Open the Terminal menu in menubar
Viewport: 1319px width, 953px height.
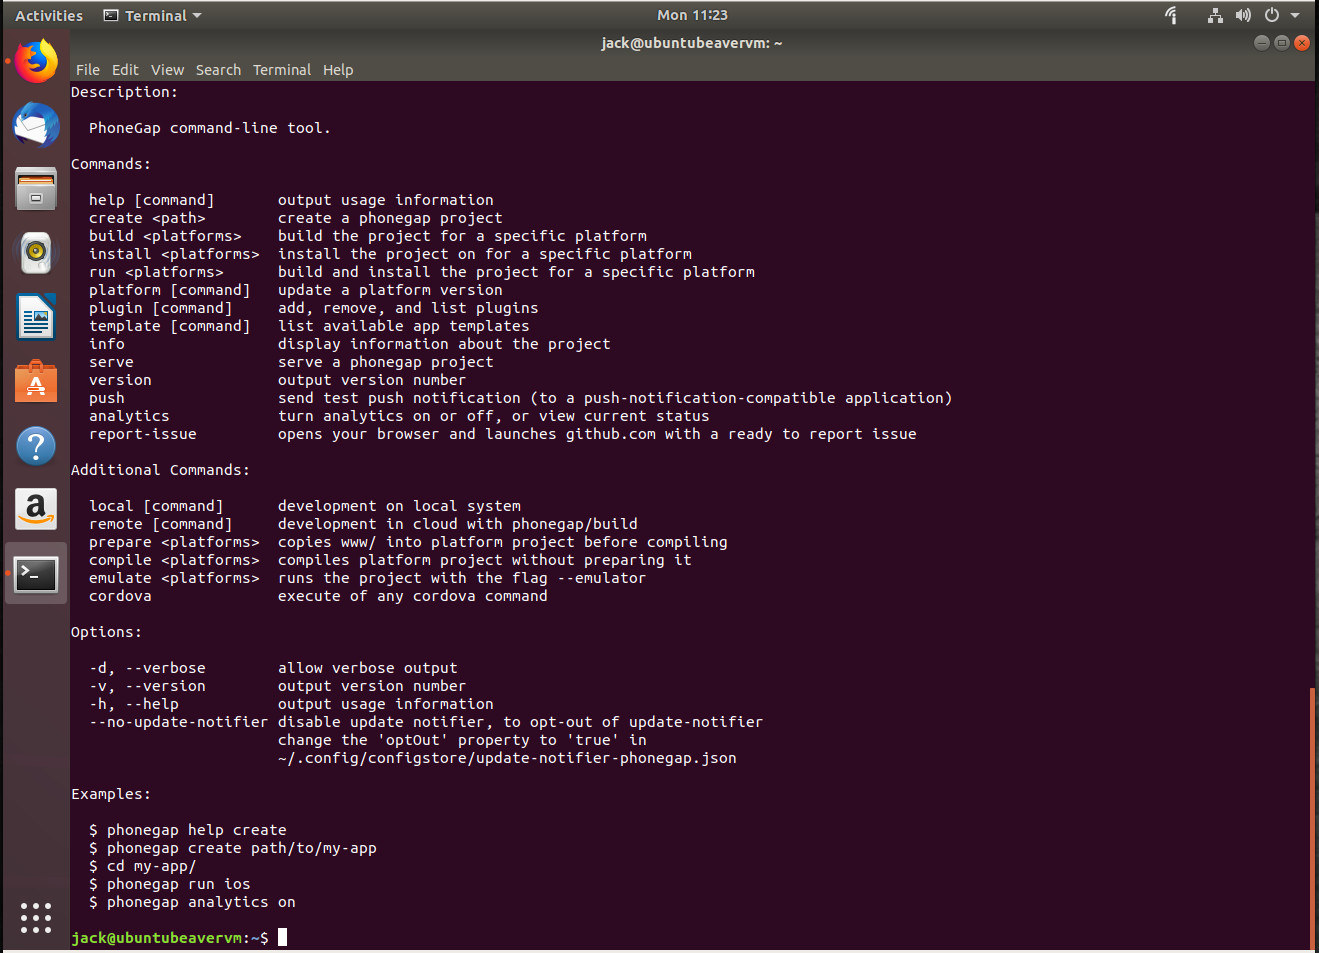pyautogui.click(x=282, y=70)
